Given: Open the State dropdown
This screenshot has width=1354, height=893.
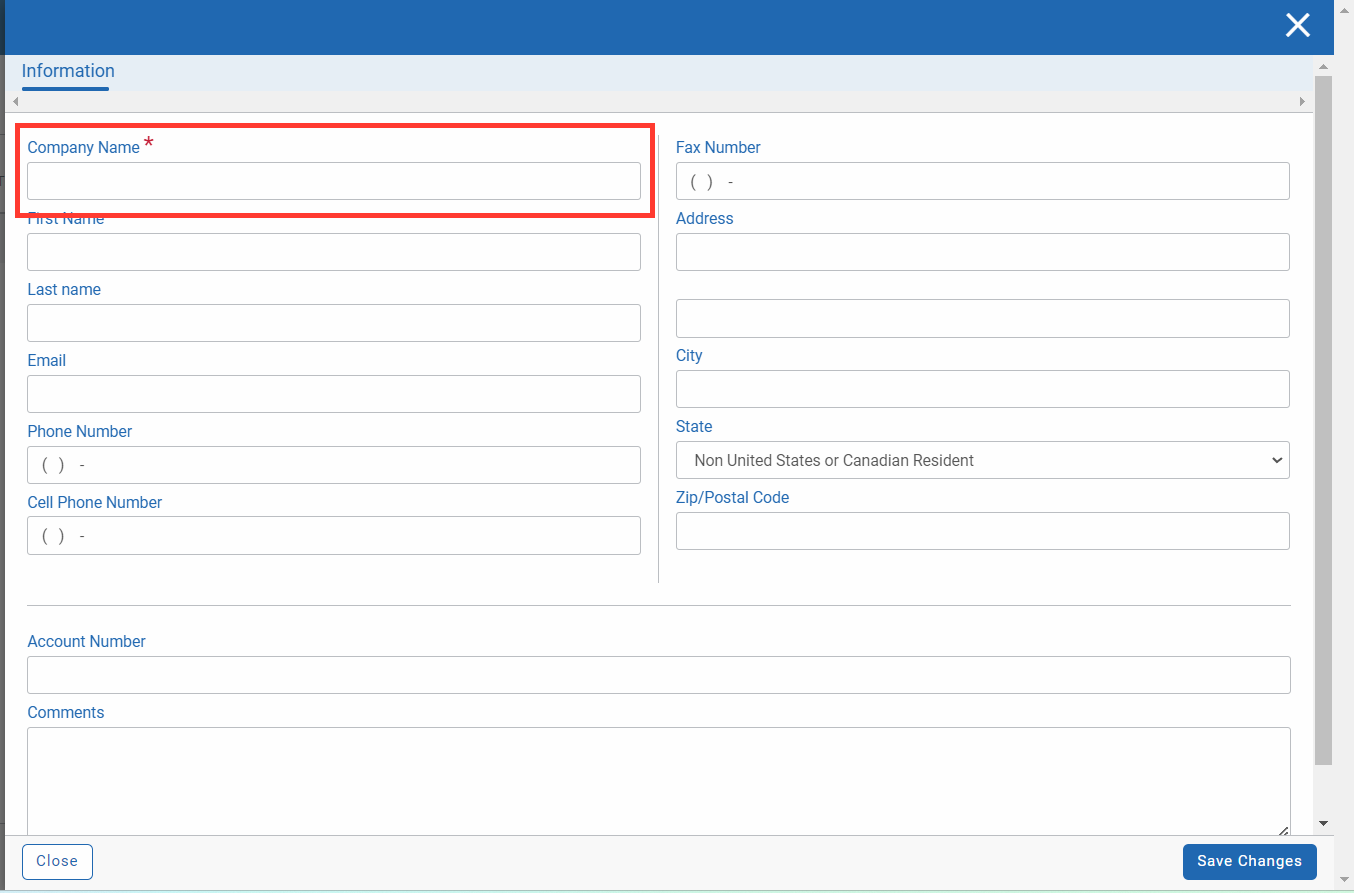Looking at the screenshot, I should (982, 460).
